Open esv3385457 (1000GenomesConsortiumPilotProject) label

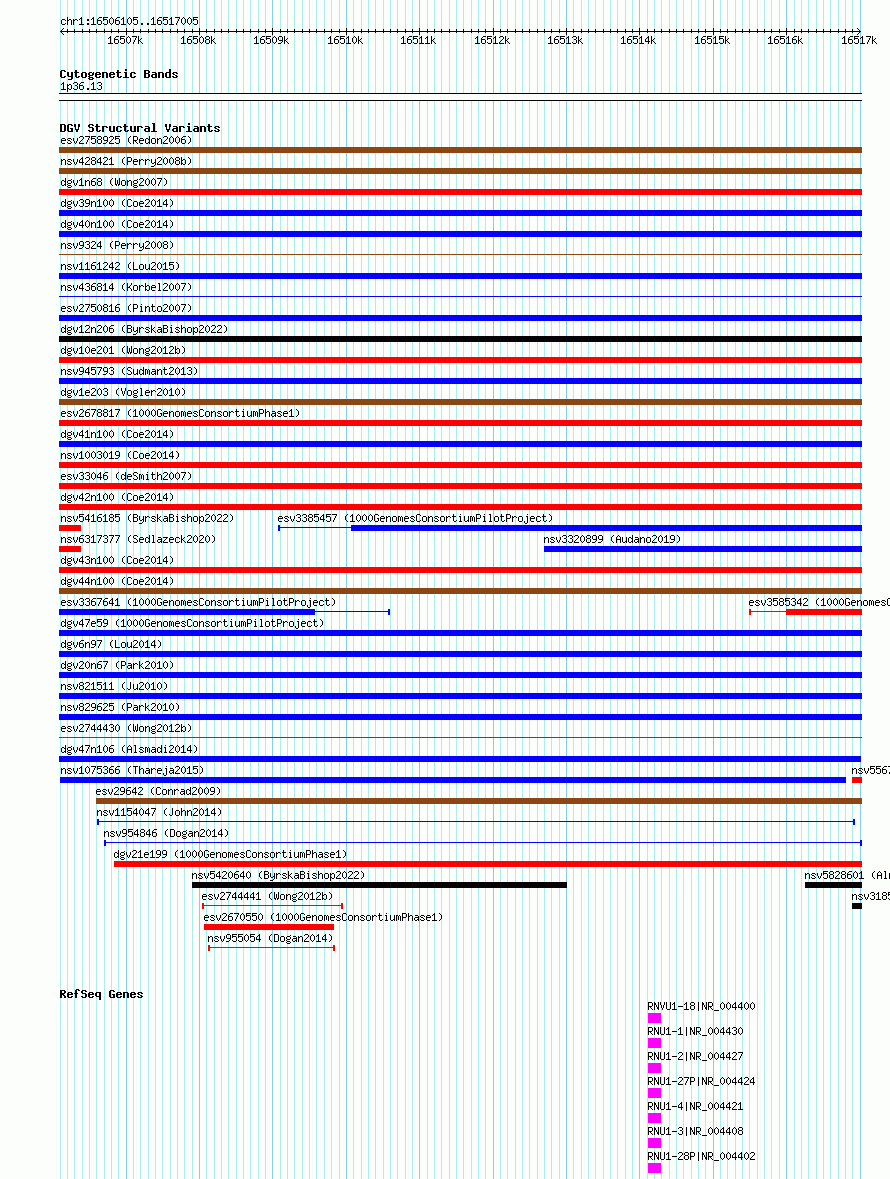point(415,520)
